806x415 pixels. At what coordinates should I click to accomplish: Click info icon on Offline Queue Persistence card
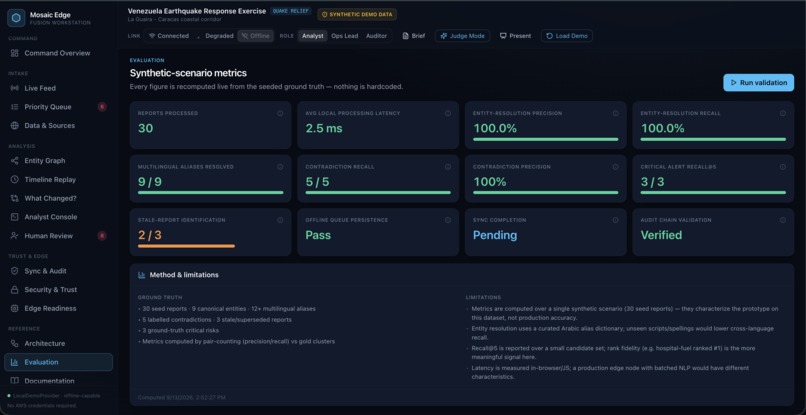click(448, 220)
